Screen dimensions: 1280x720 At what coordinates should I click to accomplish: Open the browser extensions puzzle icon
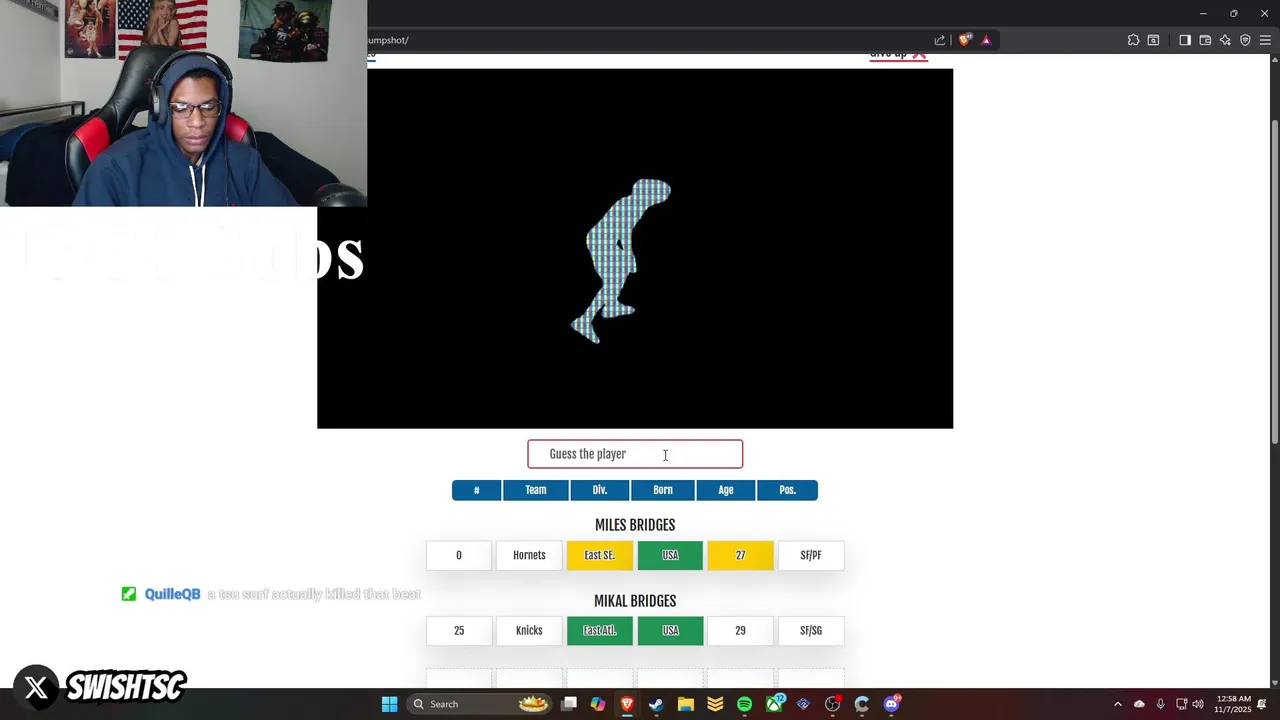pyautogui.click(x=1133, y=40)
